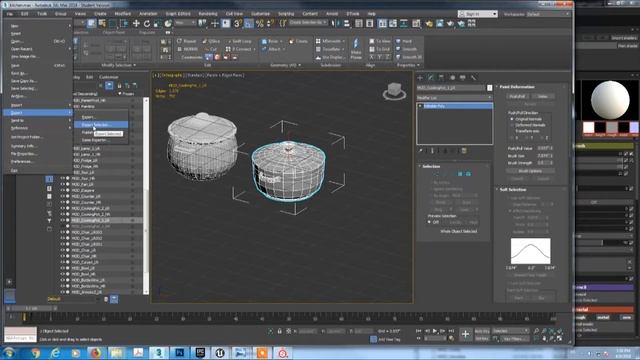Click the Brush Options button
640x360 pixels.
point(530,171)
